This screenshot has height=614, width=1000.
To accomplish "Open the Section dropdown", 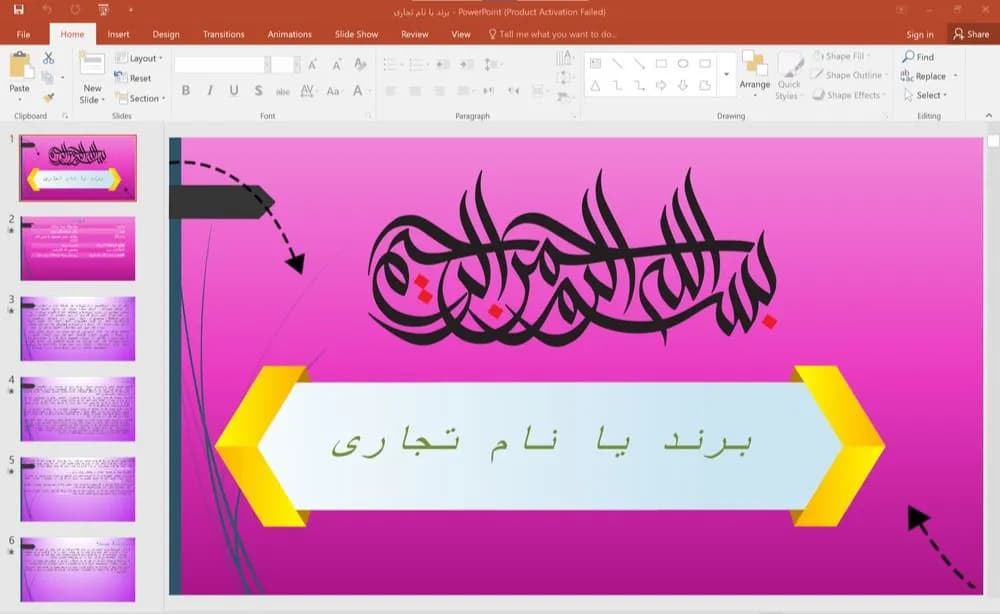I will click(140, 98).
